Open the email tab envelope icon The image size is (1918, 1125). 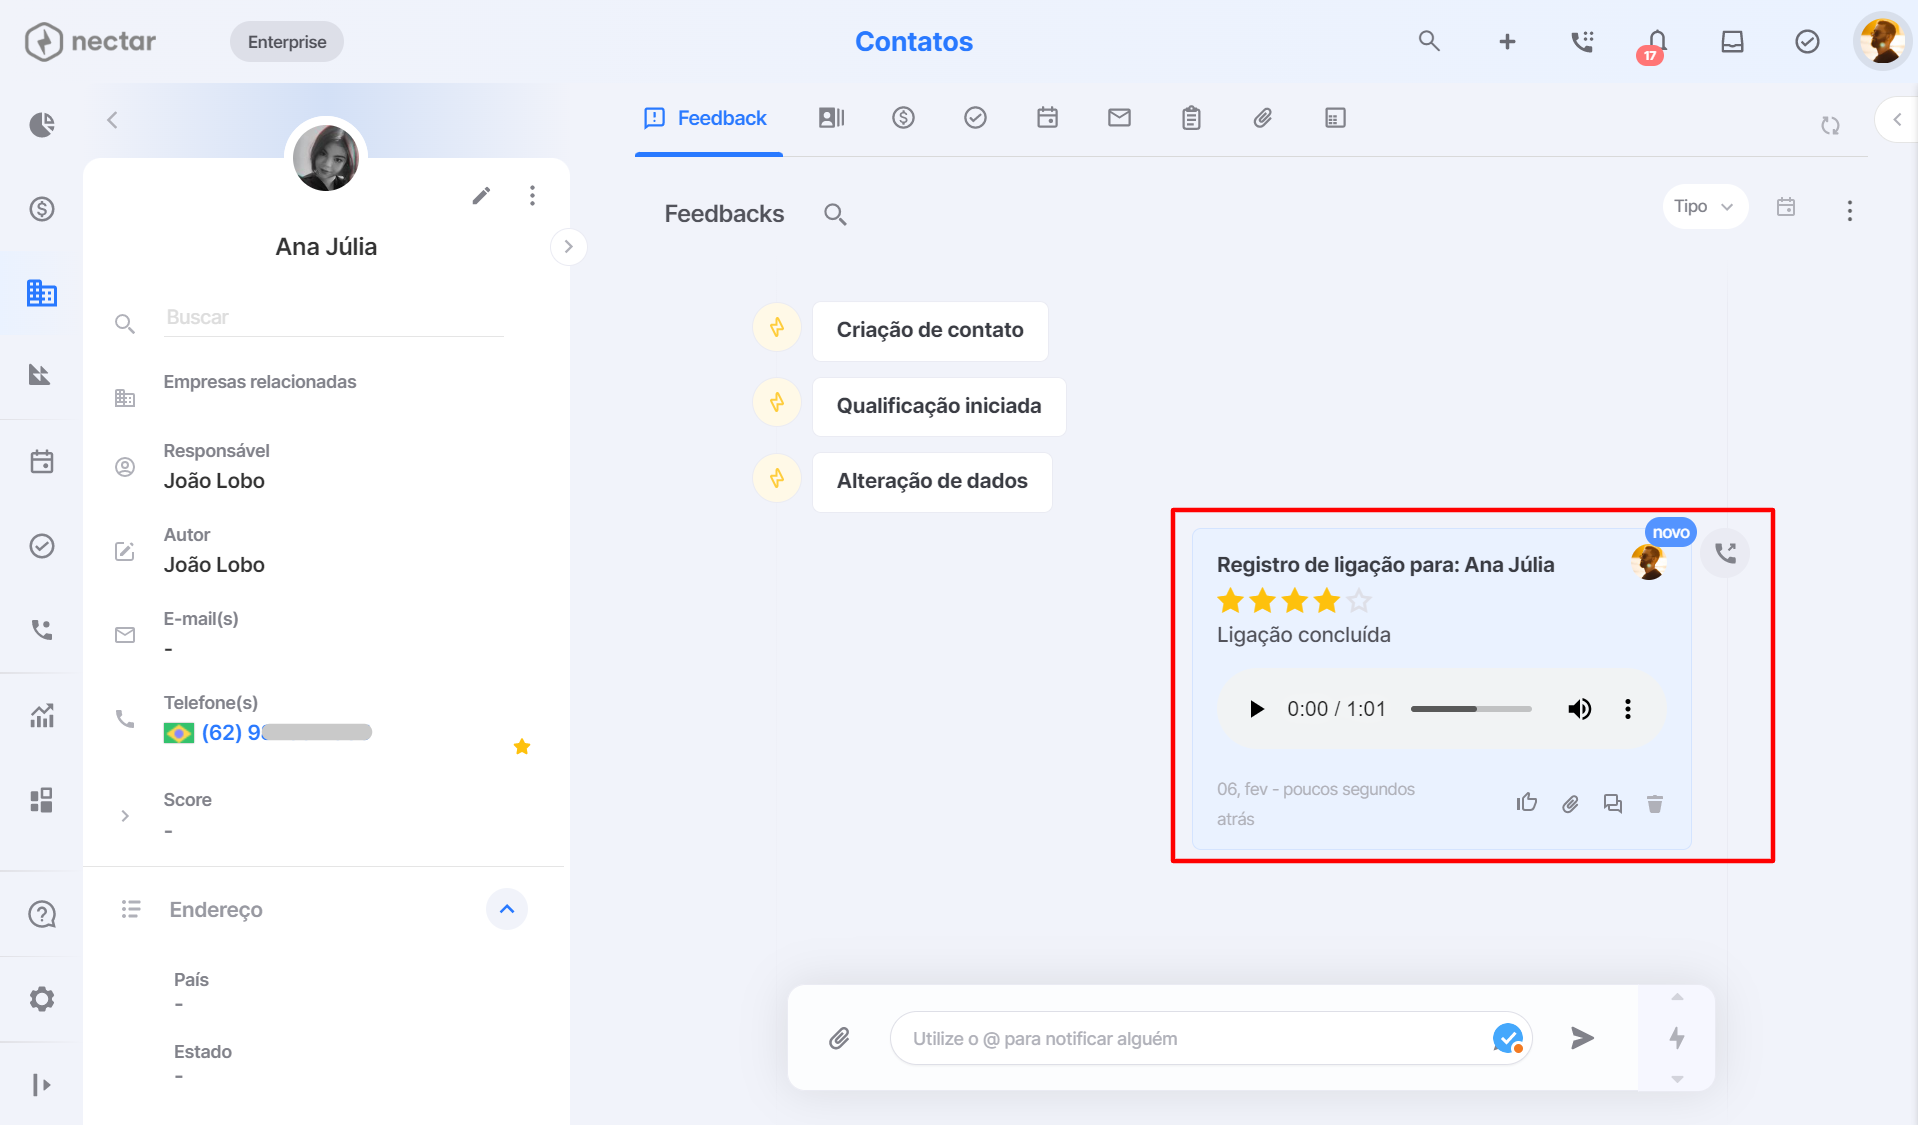[1119, 118]
